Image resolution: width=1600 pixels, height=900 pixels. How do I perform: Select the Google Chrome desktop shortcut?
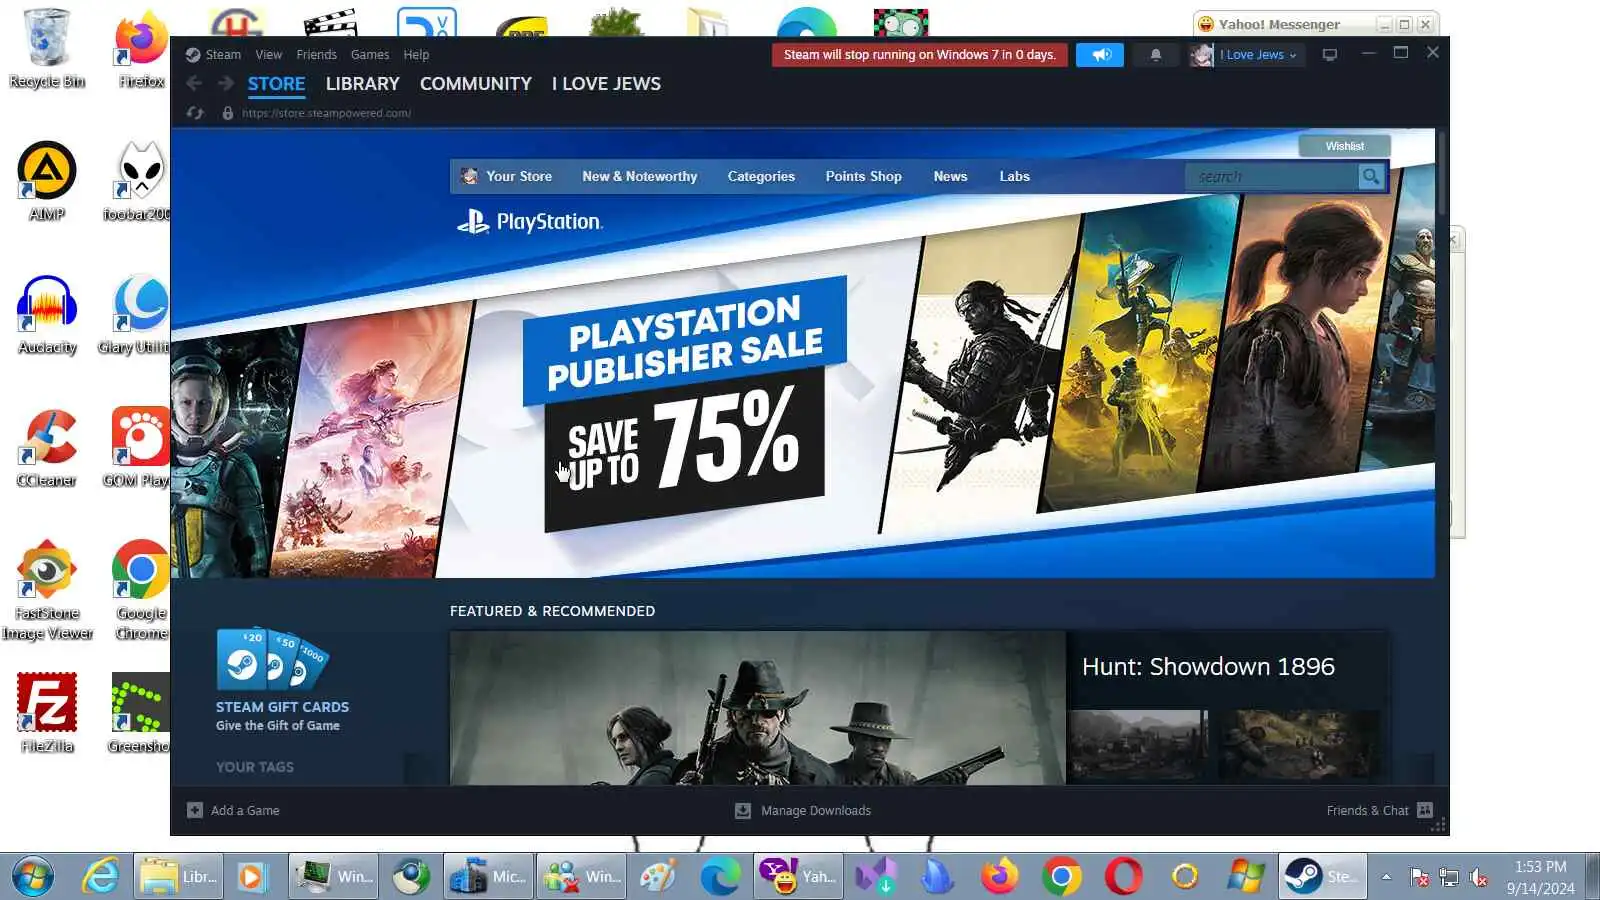pyautogui.click(x=141, y=590)
